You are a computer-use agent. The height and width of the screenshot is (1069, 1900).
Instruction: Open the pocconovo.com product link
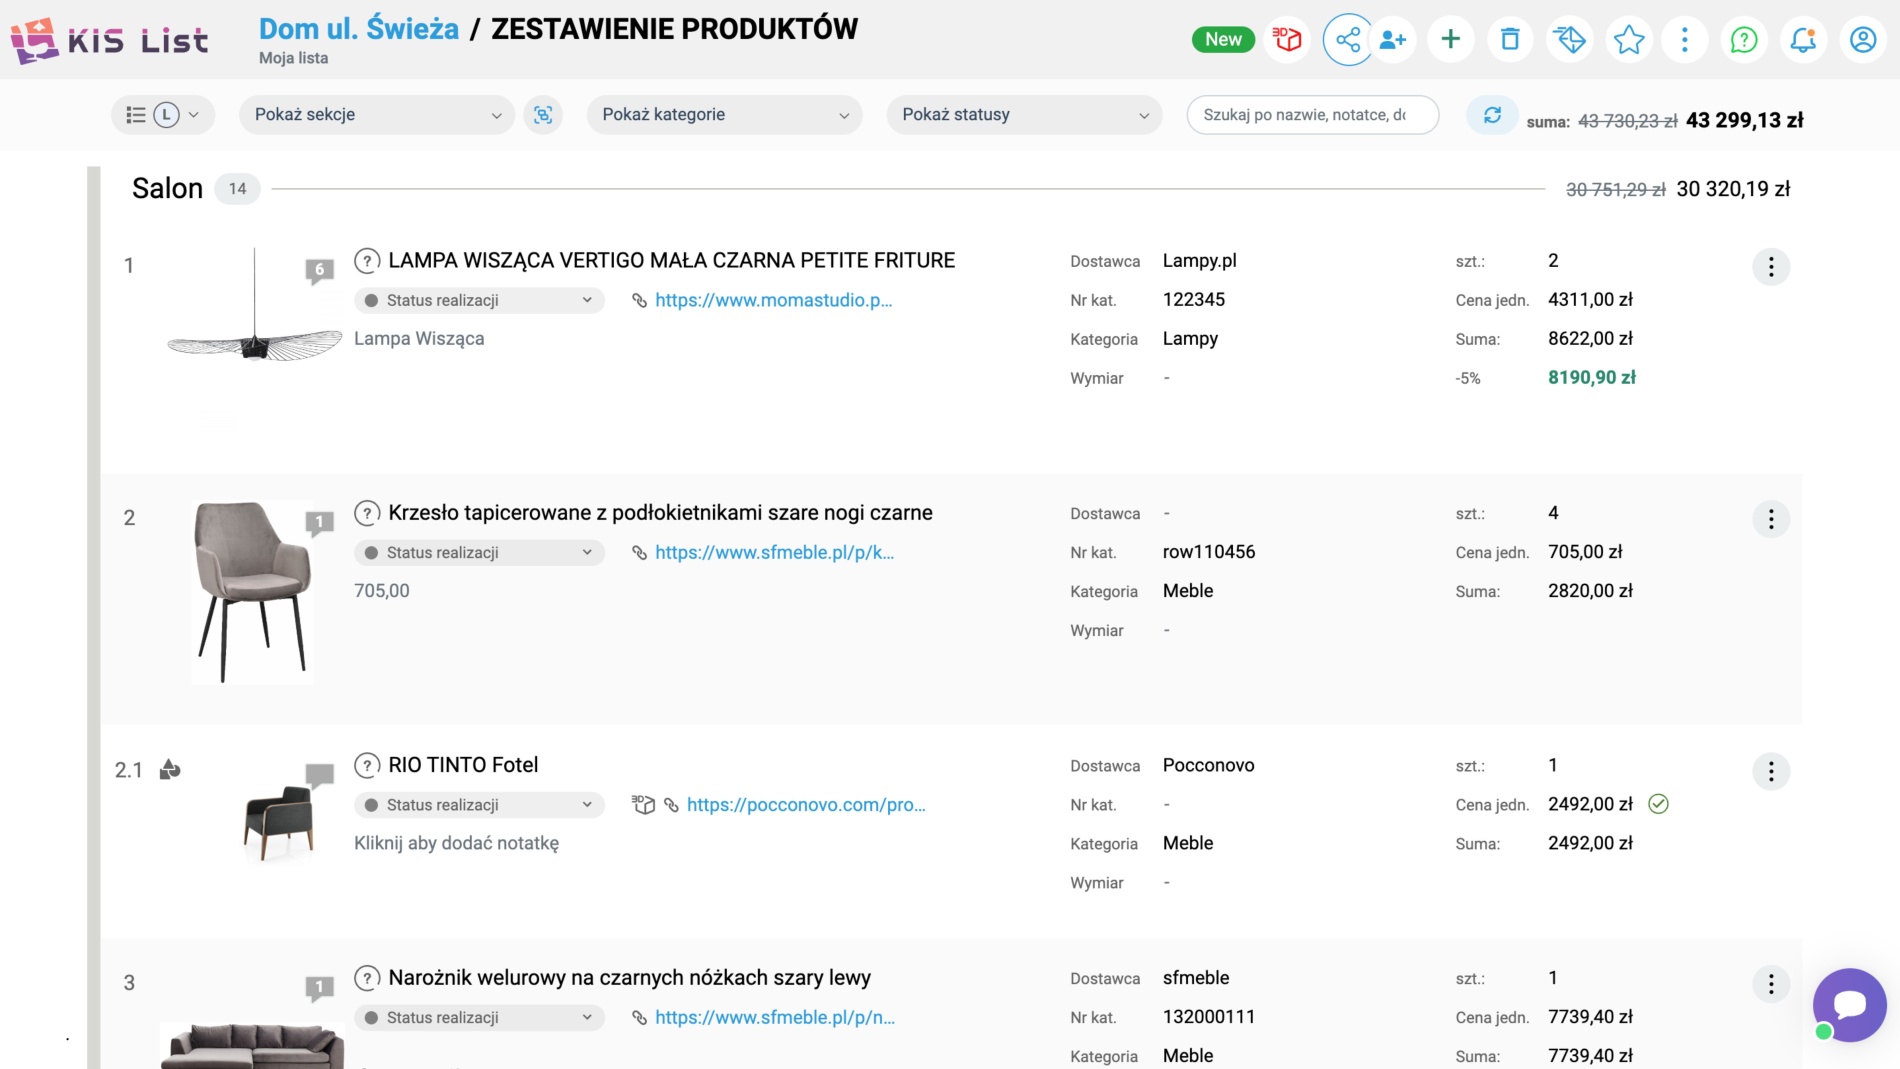point(806,805)
